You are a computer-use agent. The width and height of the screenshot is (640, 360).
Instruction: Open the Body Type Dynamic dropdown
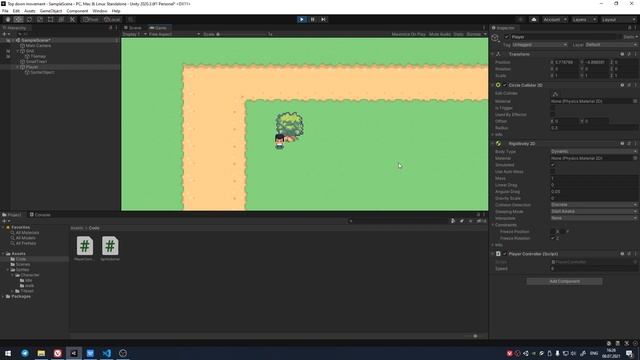click(x=594, y=151)
